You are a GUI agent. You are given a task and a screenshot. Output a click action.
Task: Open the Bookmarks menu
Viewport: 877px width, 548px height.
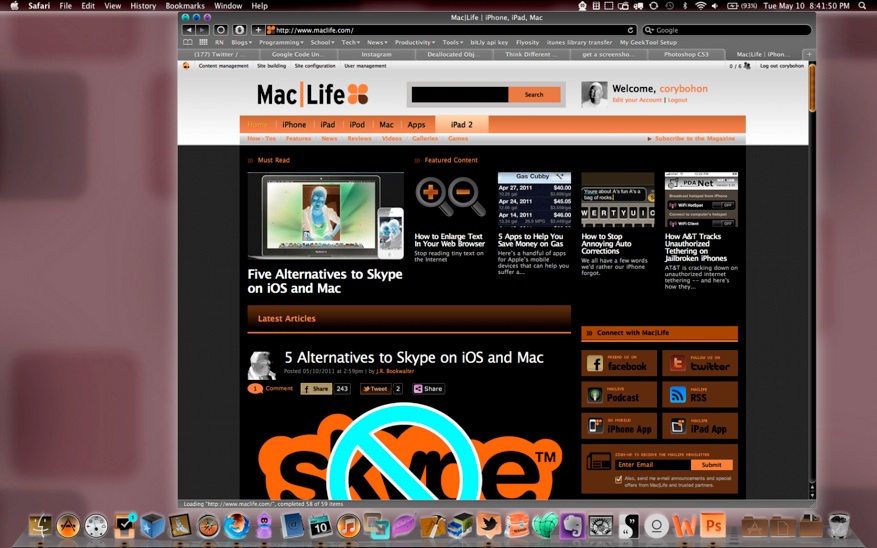pyautogui.click(x=185, y=6)
